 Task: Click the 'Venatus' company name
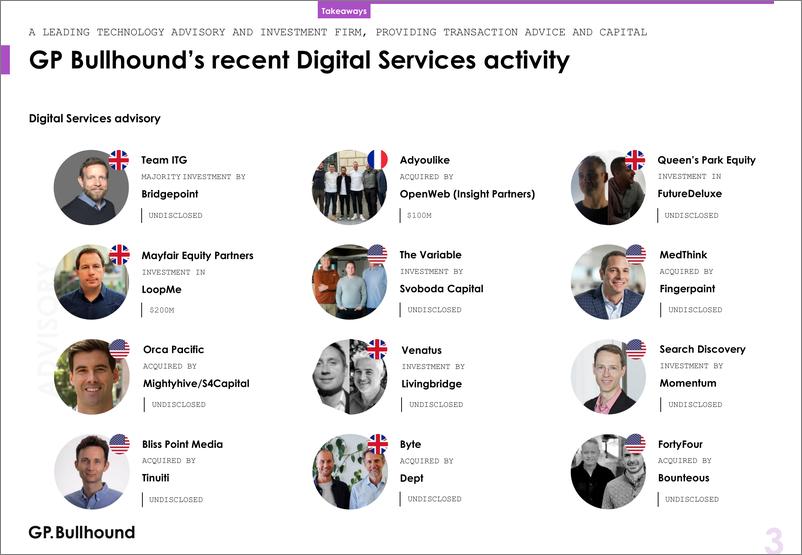[421, 350]
